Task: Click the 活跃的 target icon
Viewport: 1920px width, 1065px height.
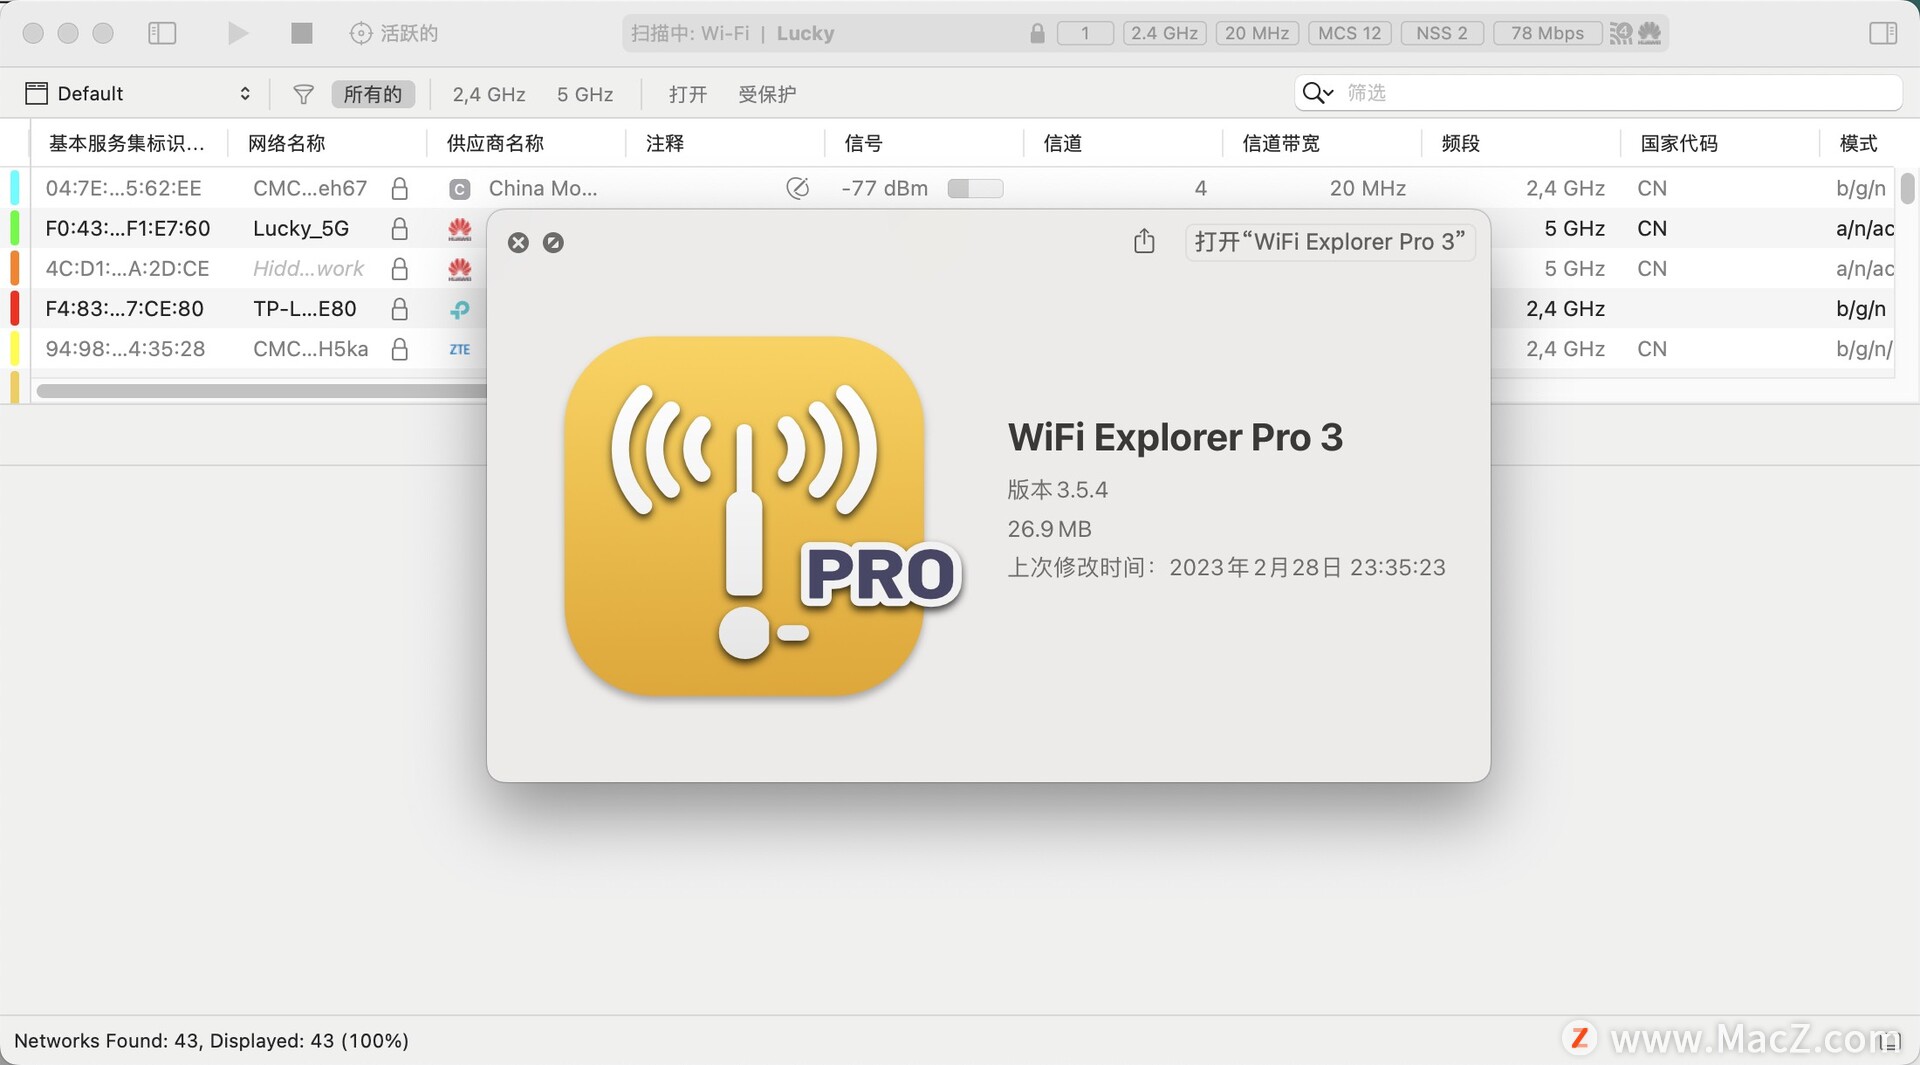Action: pyautogui.click(x=360, y=32)
